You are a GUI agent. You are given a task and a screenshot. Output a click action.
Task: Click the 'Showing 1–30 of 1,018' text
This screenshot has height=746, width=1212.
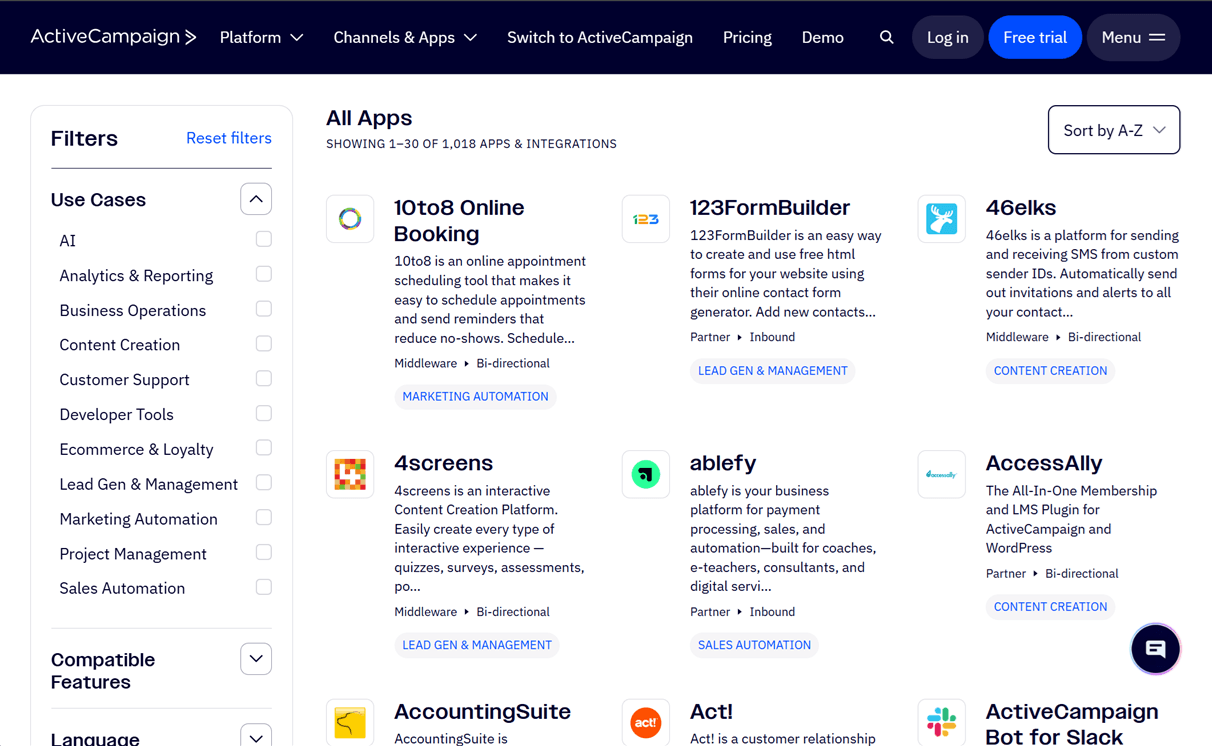point(471,144)
